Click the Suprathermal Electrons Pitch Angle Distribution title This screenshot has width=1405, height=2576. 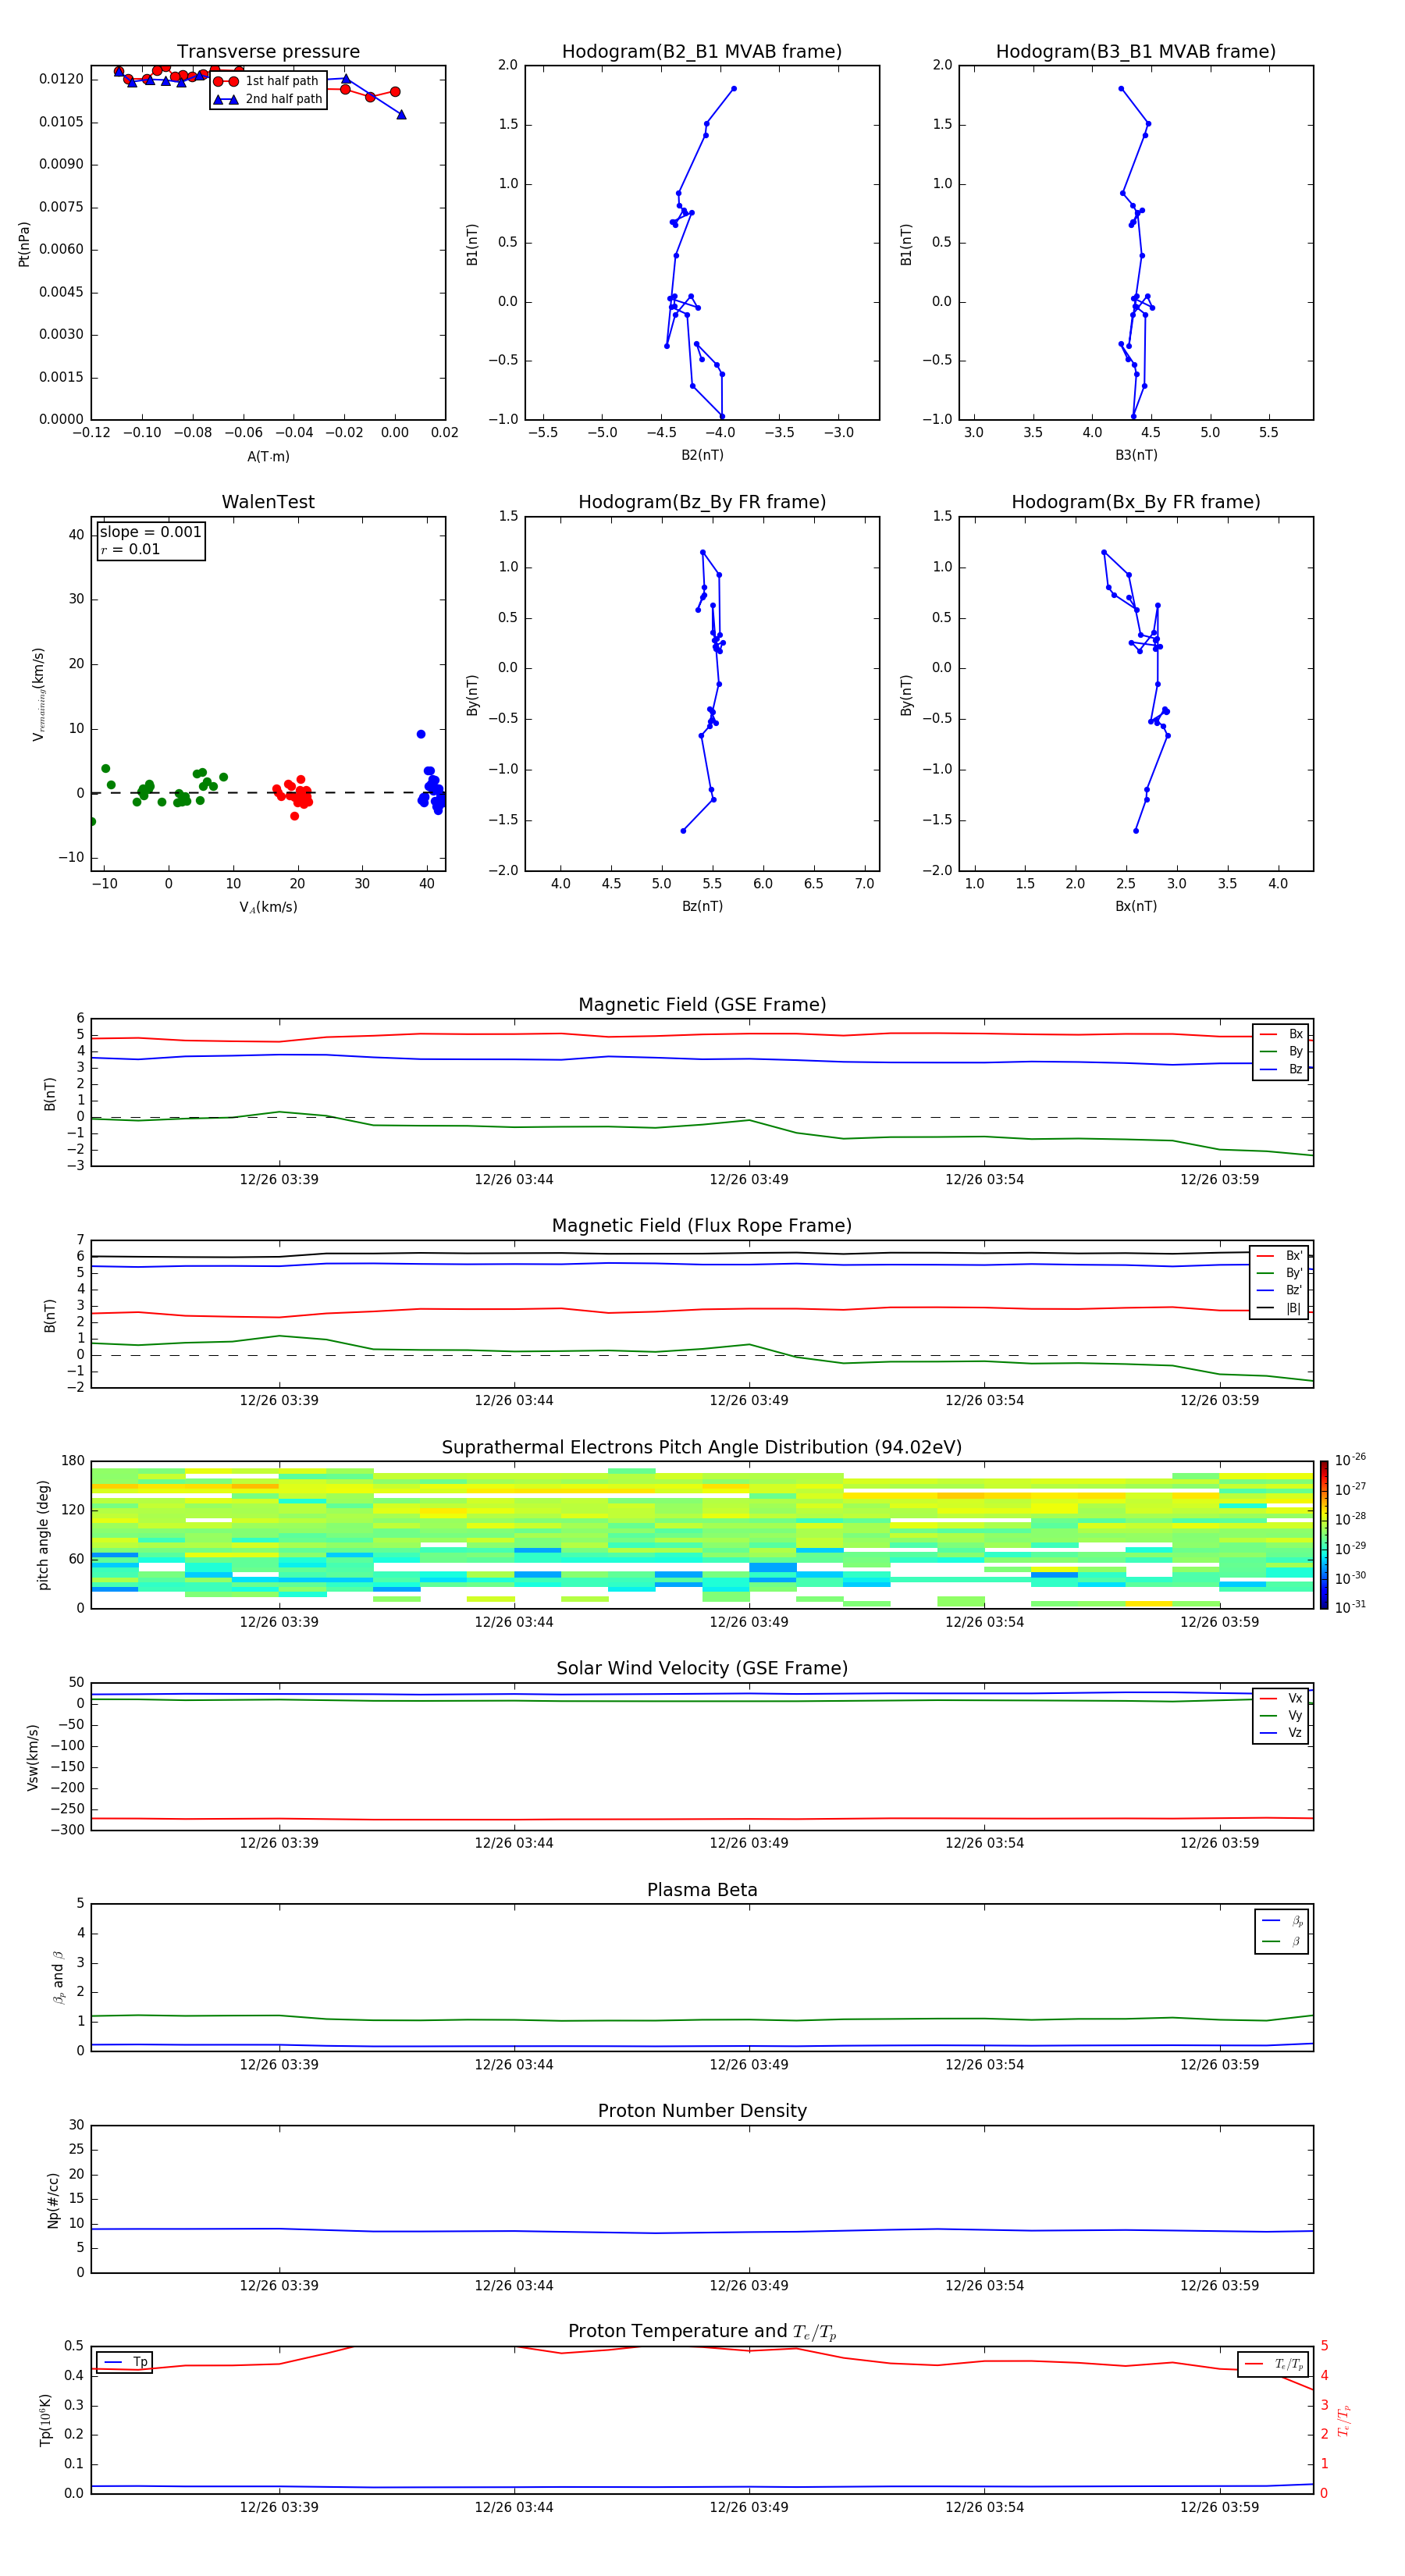pos(702,1448)
